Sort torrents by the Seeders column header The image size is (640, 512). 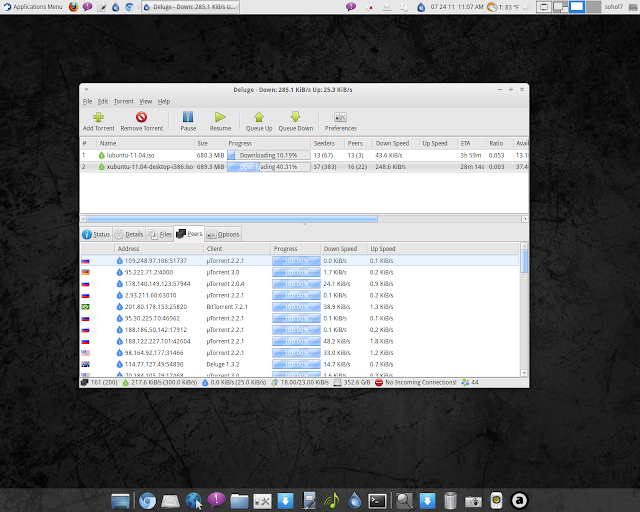coord(327,143)
